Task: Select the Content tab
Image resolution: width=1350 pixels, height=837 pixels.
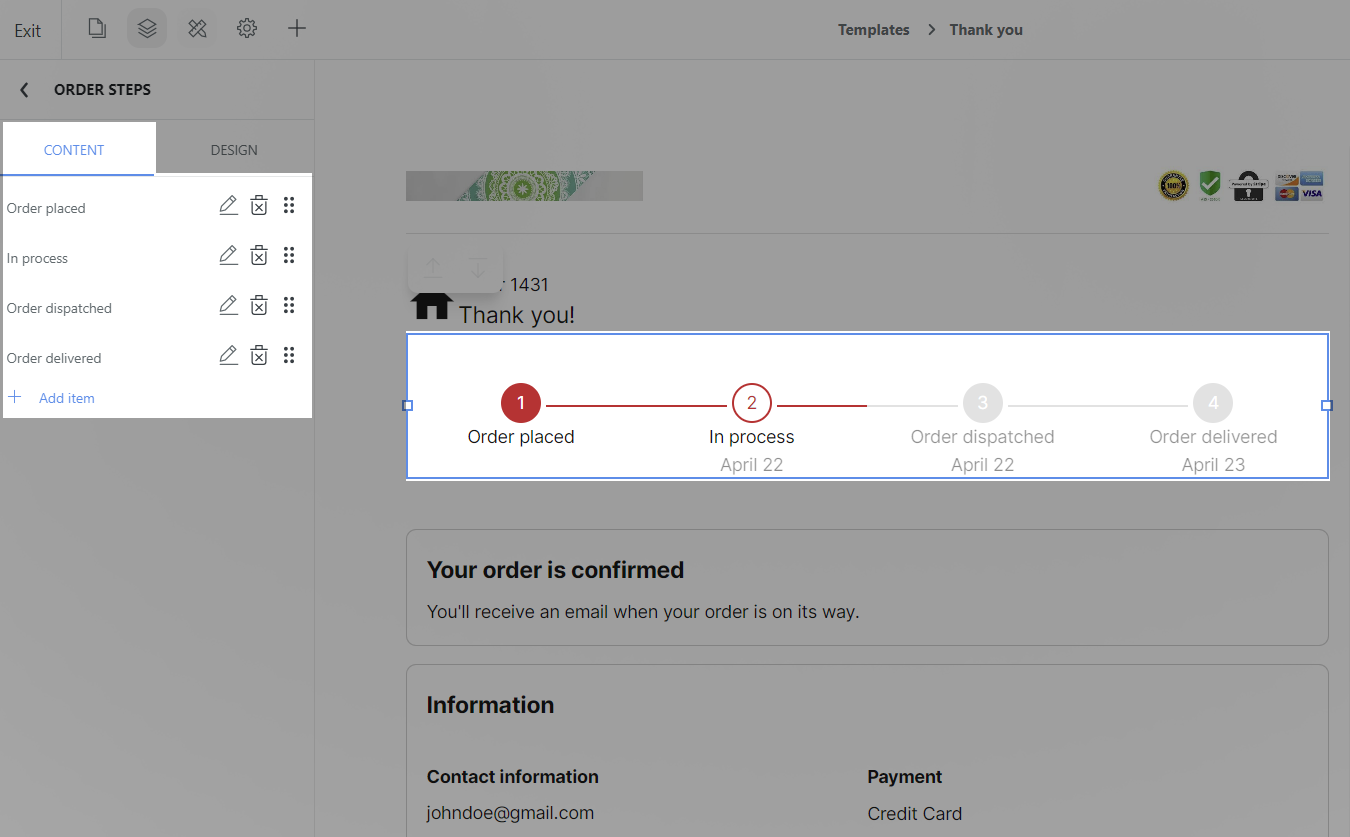Action: pyautogui.click(x=74, y=150)
